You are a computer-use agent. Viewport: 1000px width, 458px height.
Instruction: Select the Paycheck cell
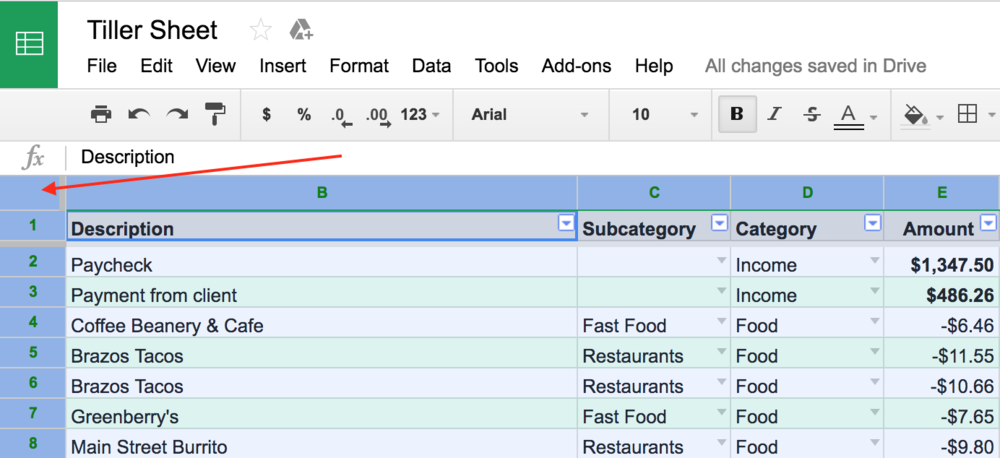(322, 262)
